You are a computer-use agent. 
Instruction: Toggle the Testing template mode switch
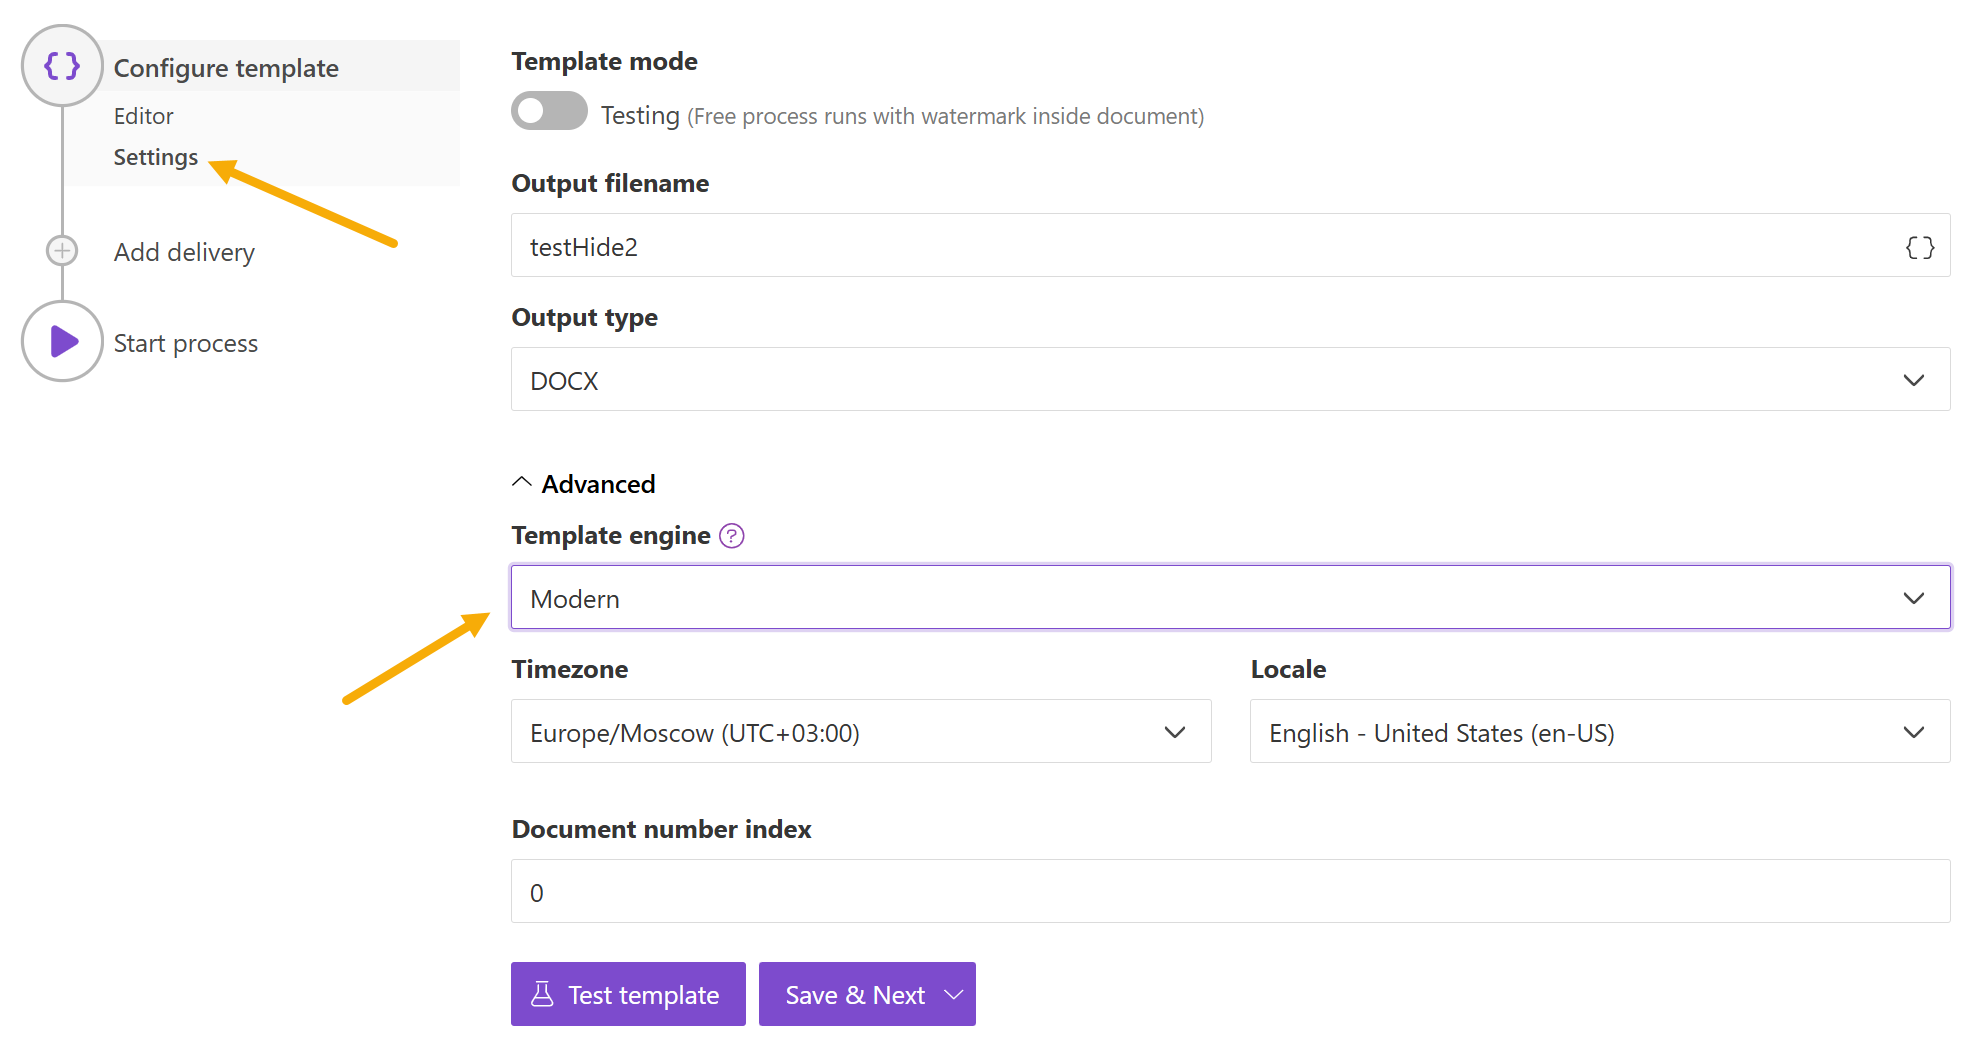coord(549,111)
